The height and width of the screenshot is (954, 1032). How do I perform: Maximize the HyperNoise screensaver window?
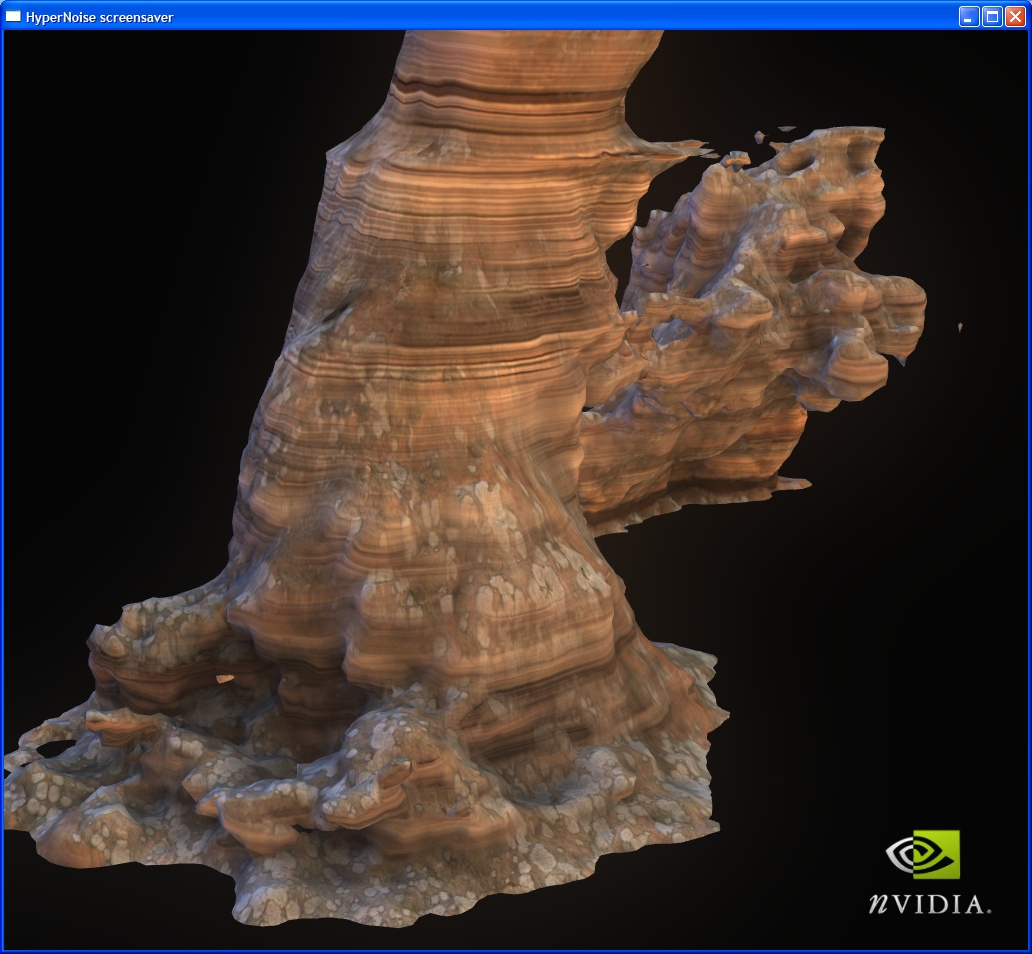[x=992, y=16]
